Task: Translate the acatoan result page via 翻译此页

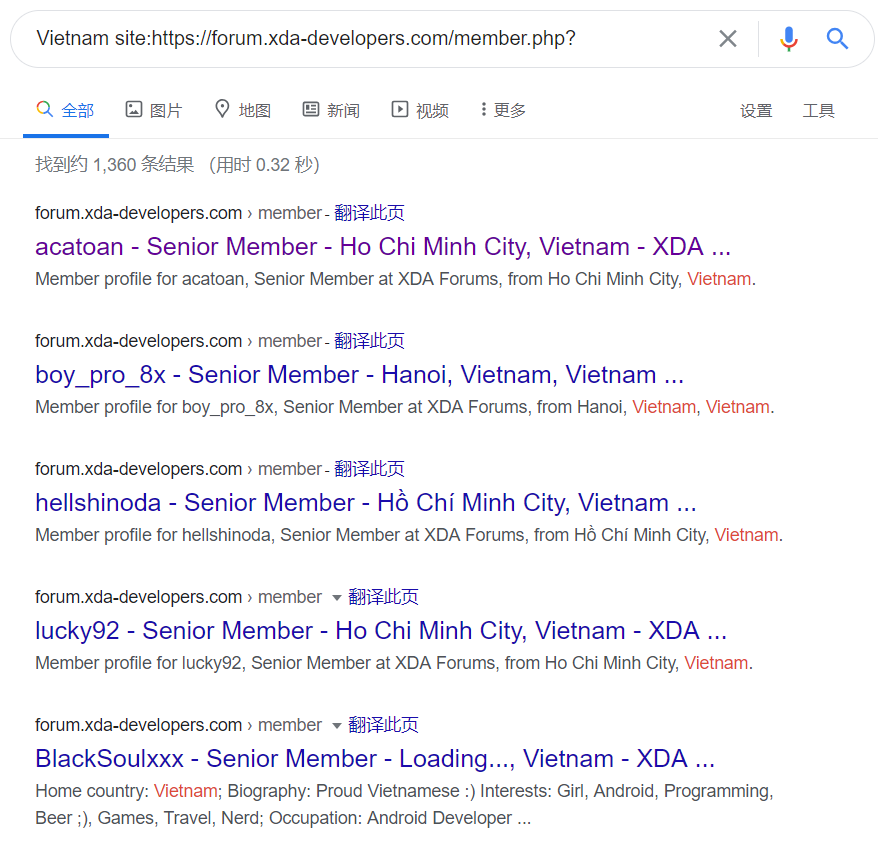Action: [x=370, y=213]
